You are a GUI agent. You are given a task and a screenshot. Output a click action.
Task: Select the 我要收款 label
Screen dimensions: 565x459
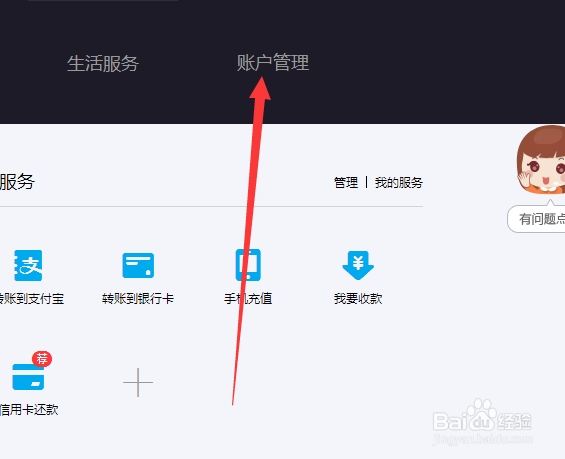[358, 299]
